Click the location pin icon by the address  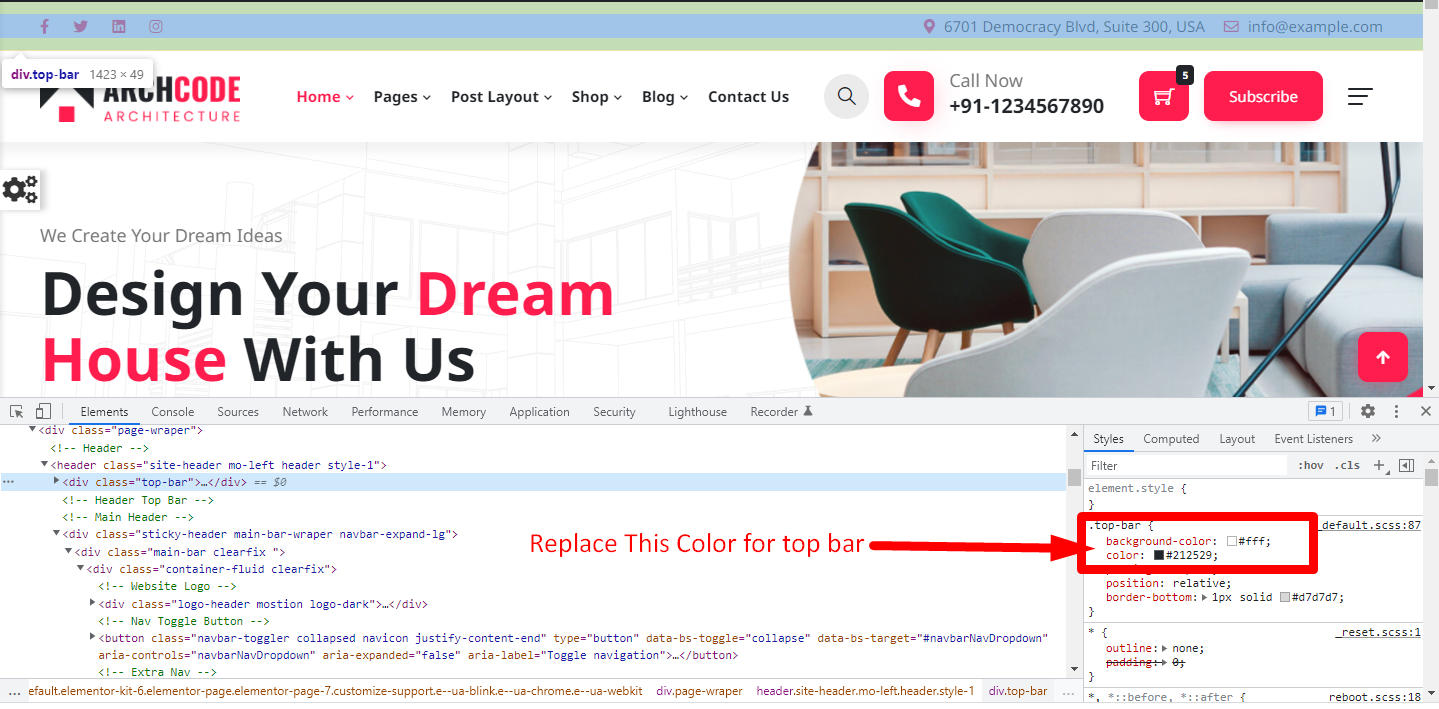point(929,27)
